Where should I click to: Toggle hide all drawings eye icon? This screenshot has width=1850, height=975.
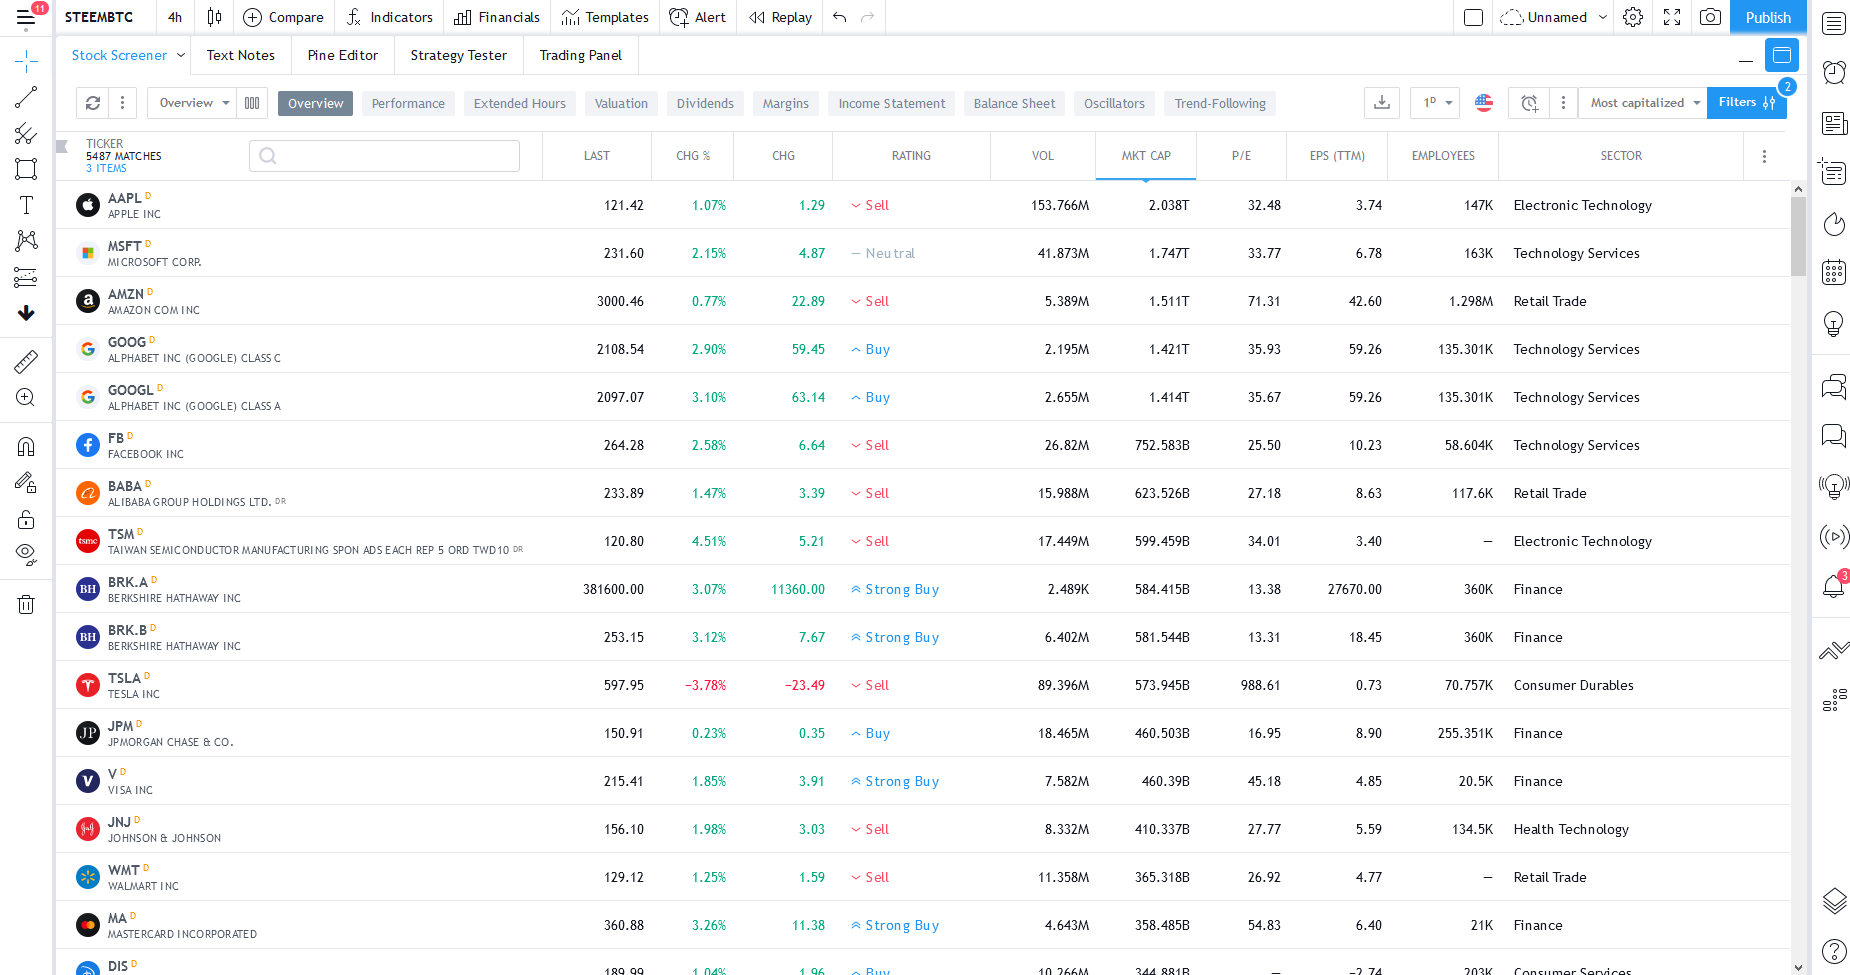(26, 554)
